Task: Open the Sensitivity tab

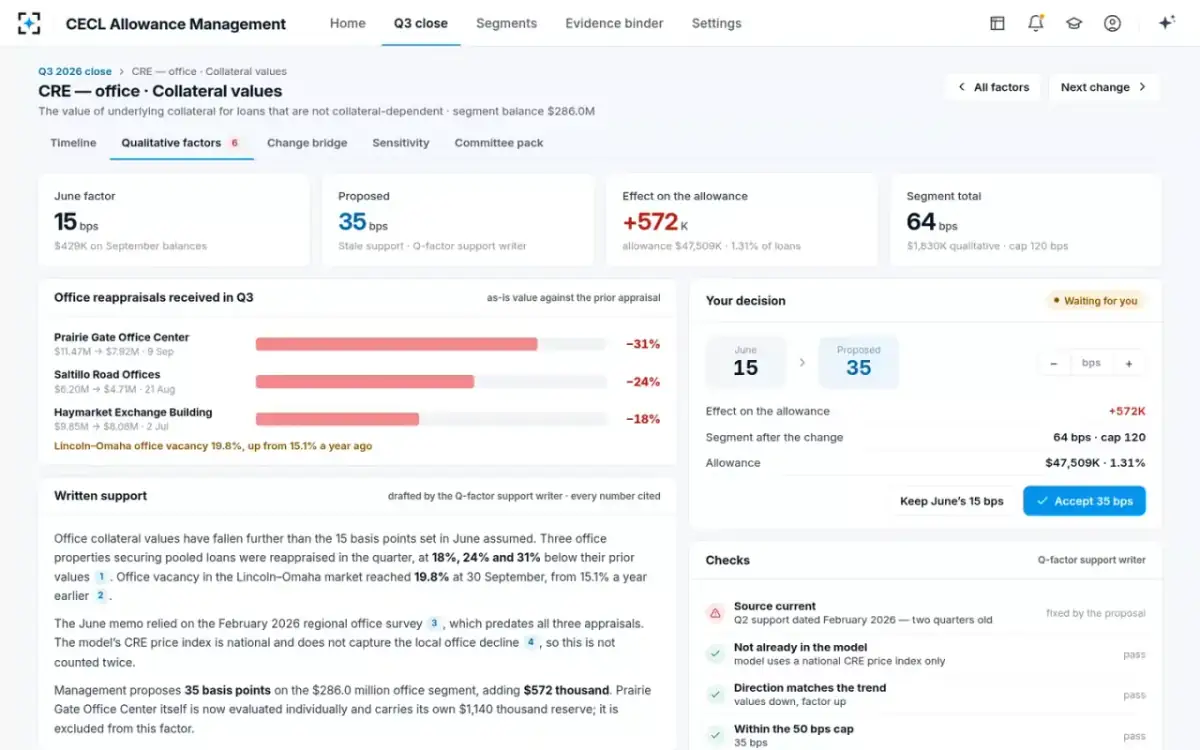Action: (401, 143)
